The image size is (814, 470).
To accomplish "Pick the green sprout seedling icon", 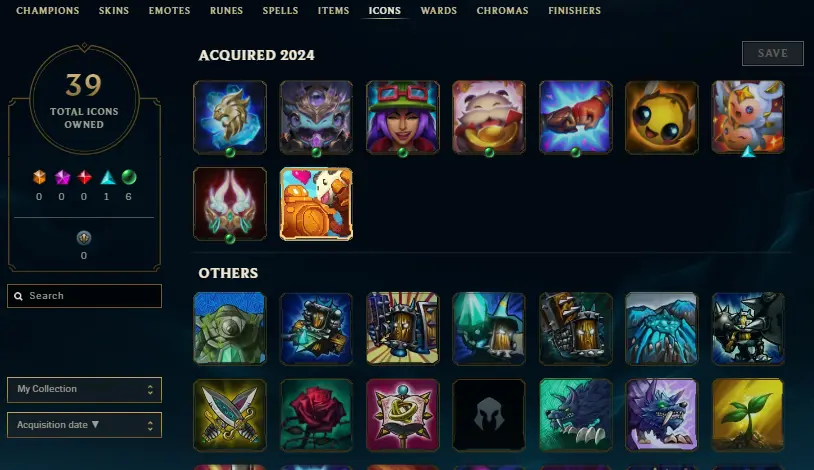I will point(748,414).
